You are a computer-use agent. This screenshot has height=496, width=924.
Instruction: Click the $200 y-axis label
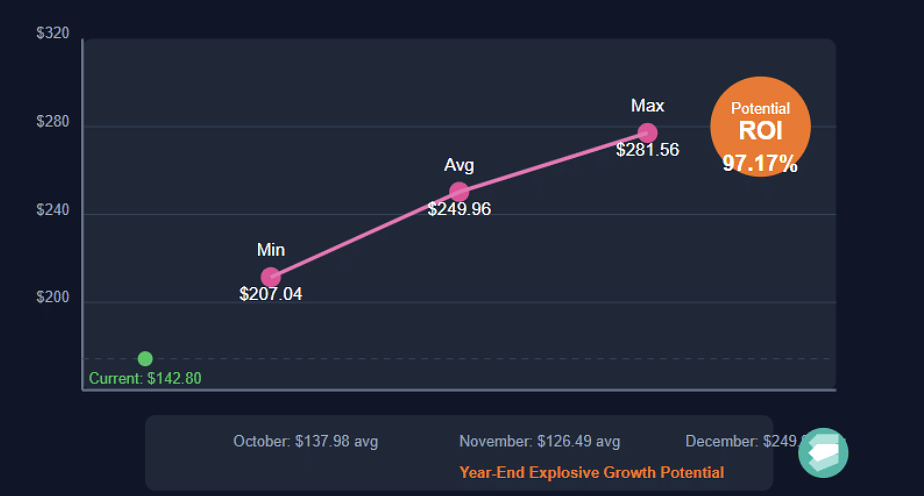pyautogui.click(x=52, y=297)
